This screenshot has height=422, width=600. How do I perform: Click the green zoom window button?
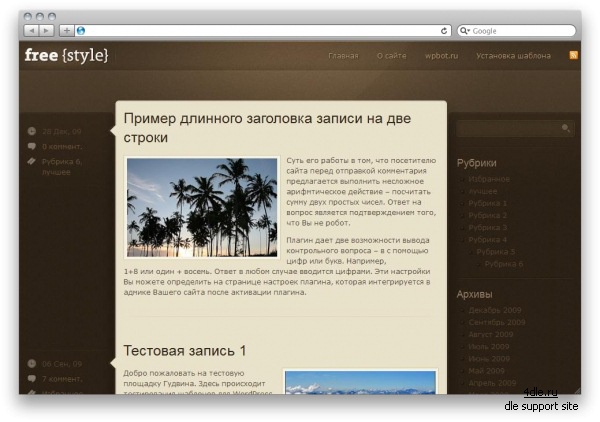pyautogui.click(x=52, y=16)
